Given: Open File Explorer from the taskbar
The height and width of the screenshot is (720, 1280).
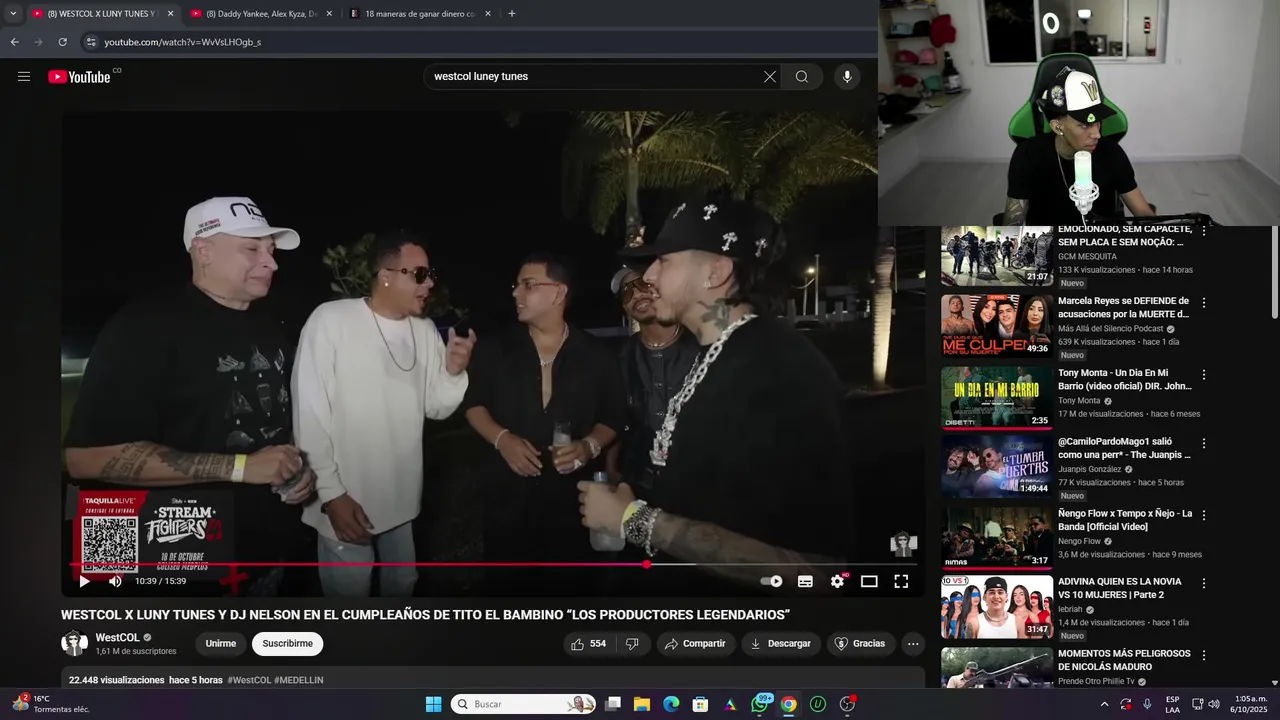Looking at the screenshot, I should 642,704.
